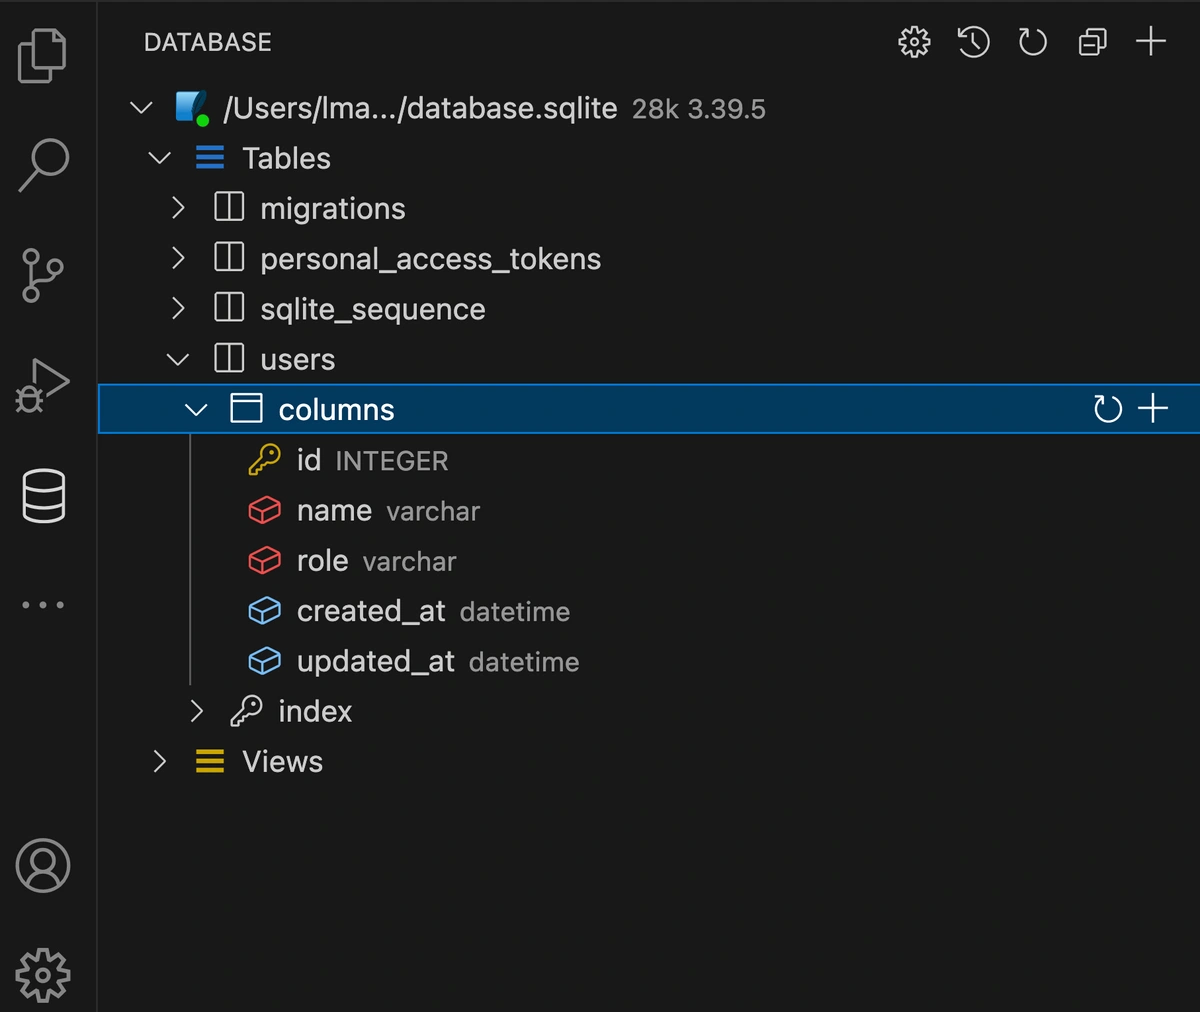Image resolution: width=1200 pixels, height=1012 pixels.
Task: Open Run and Debug view
Action: pyautogui.click(x=42, y=385)
